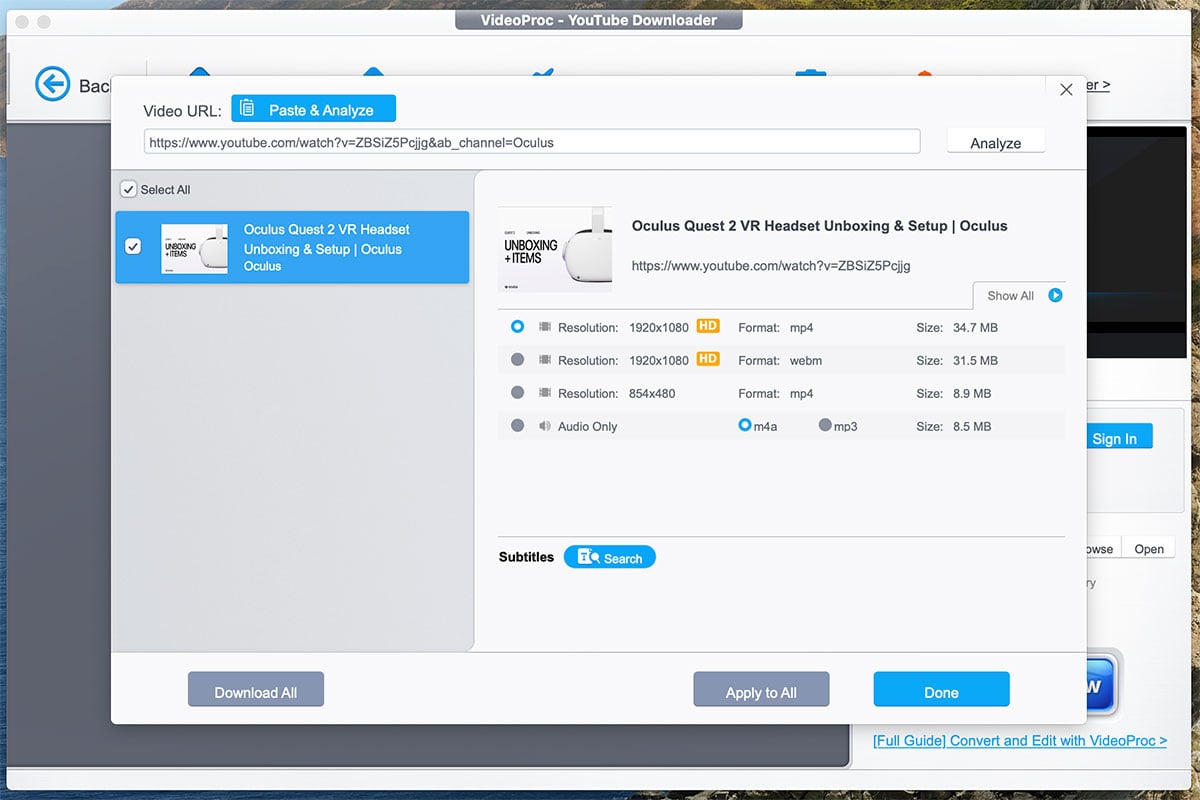Click the HD badge on the mp4 row
This screenshot has width=1200, height=800.
[x=708, y=326]
